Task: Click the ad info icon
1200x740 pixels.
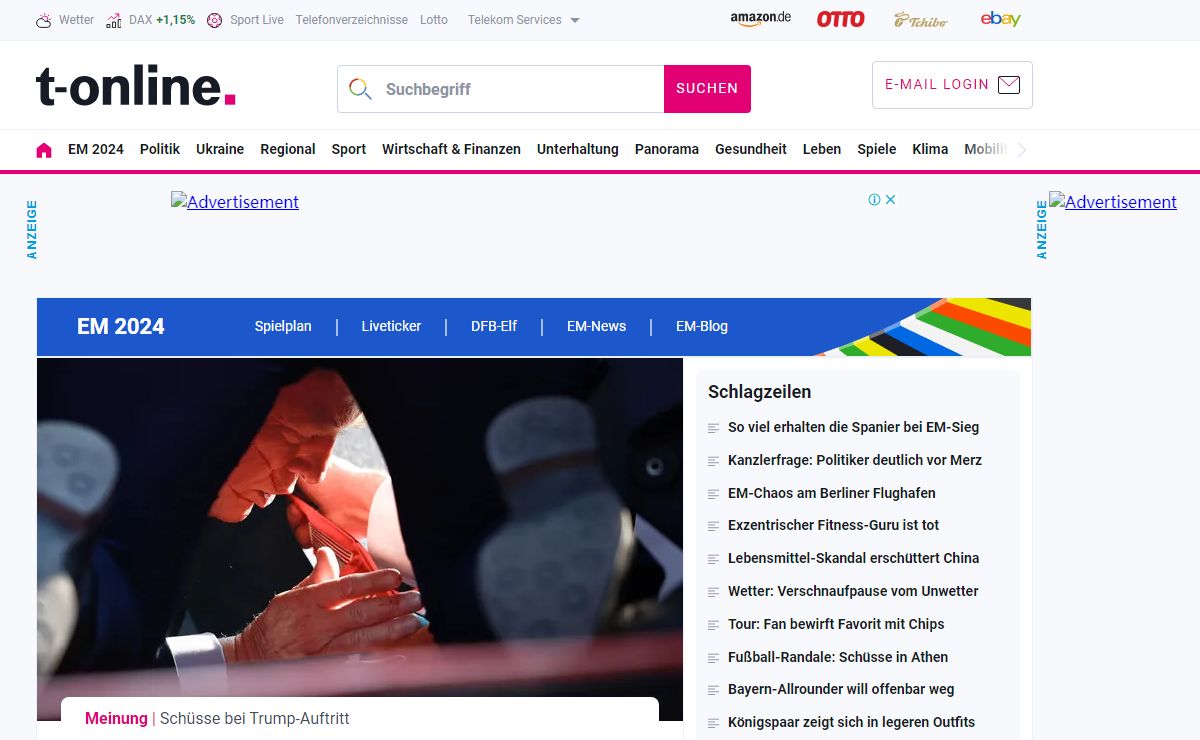Action: 874,200
